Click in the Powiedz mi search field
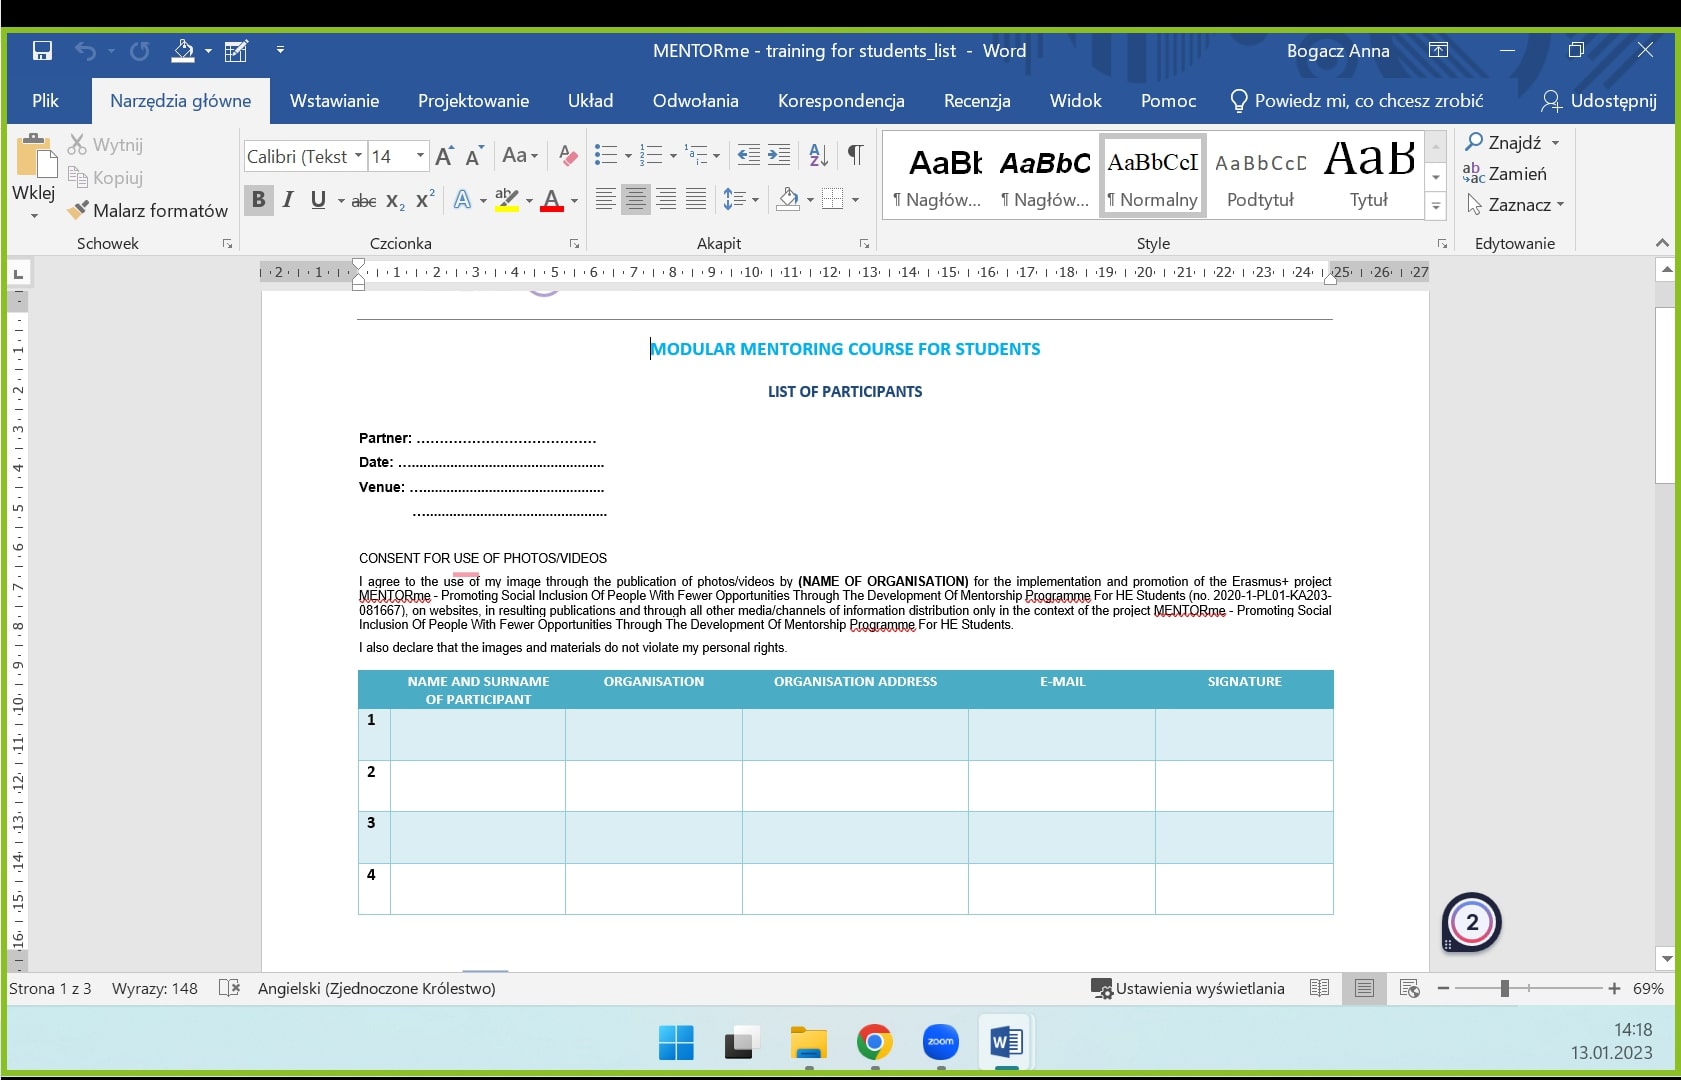Image resolution: width=1681 pixels, height=1080 pixels. [x=1357, y=101]
